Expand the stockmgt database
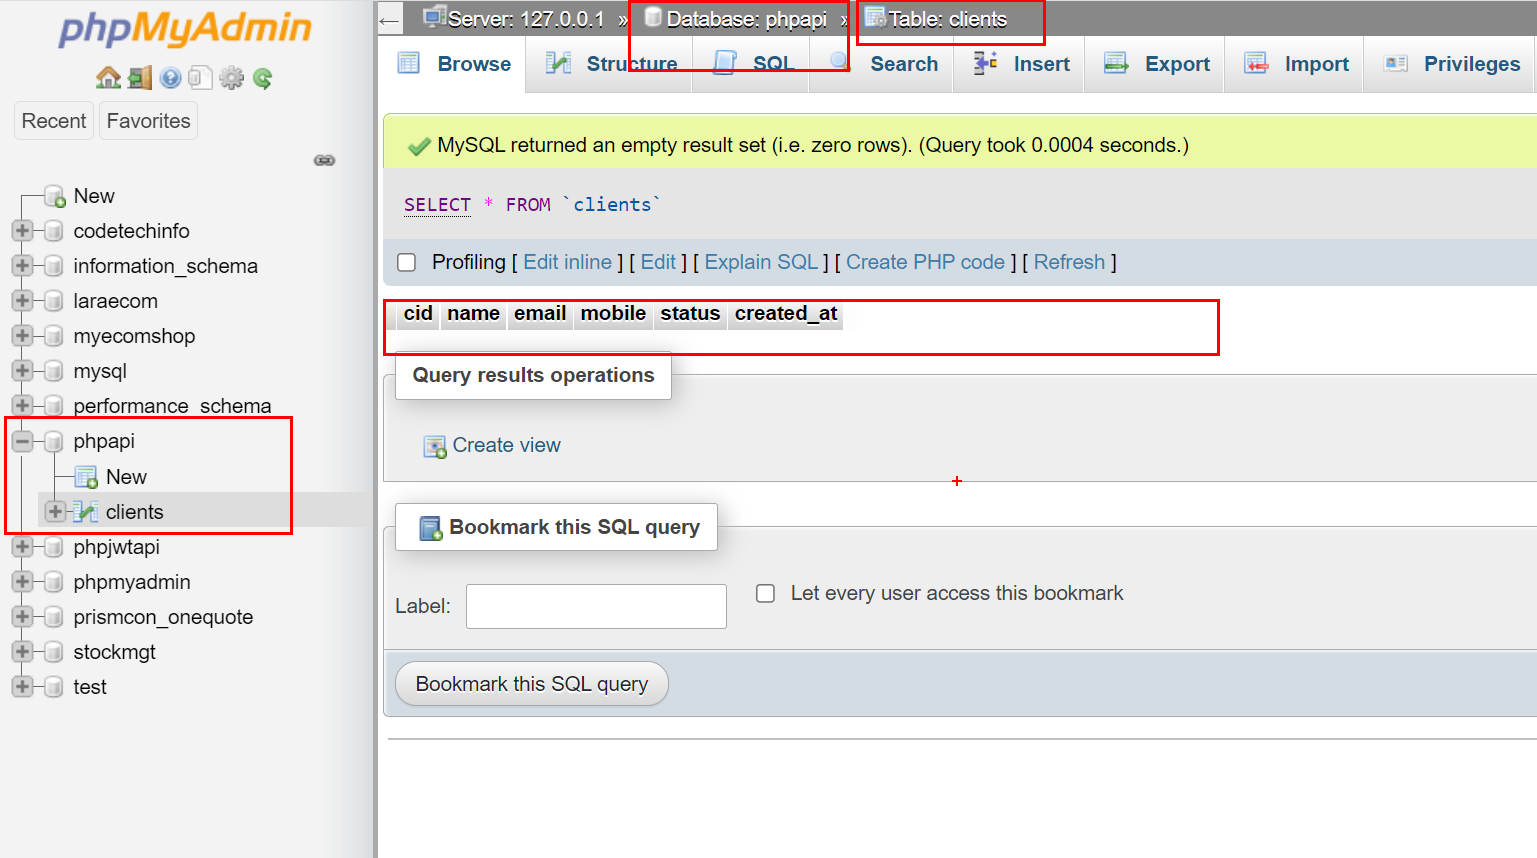 [x=22, y=652]
